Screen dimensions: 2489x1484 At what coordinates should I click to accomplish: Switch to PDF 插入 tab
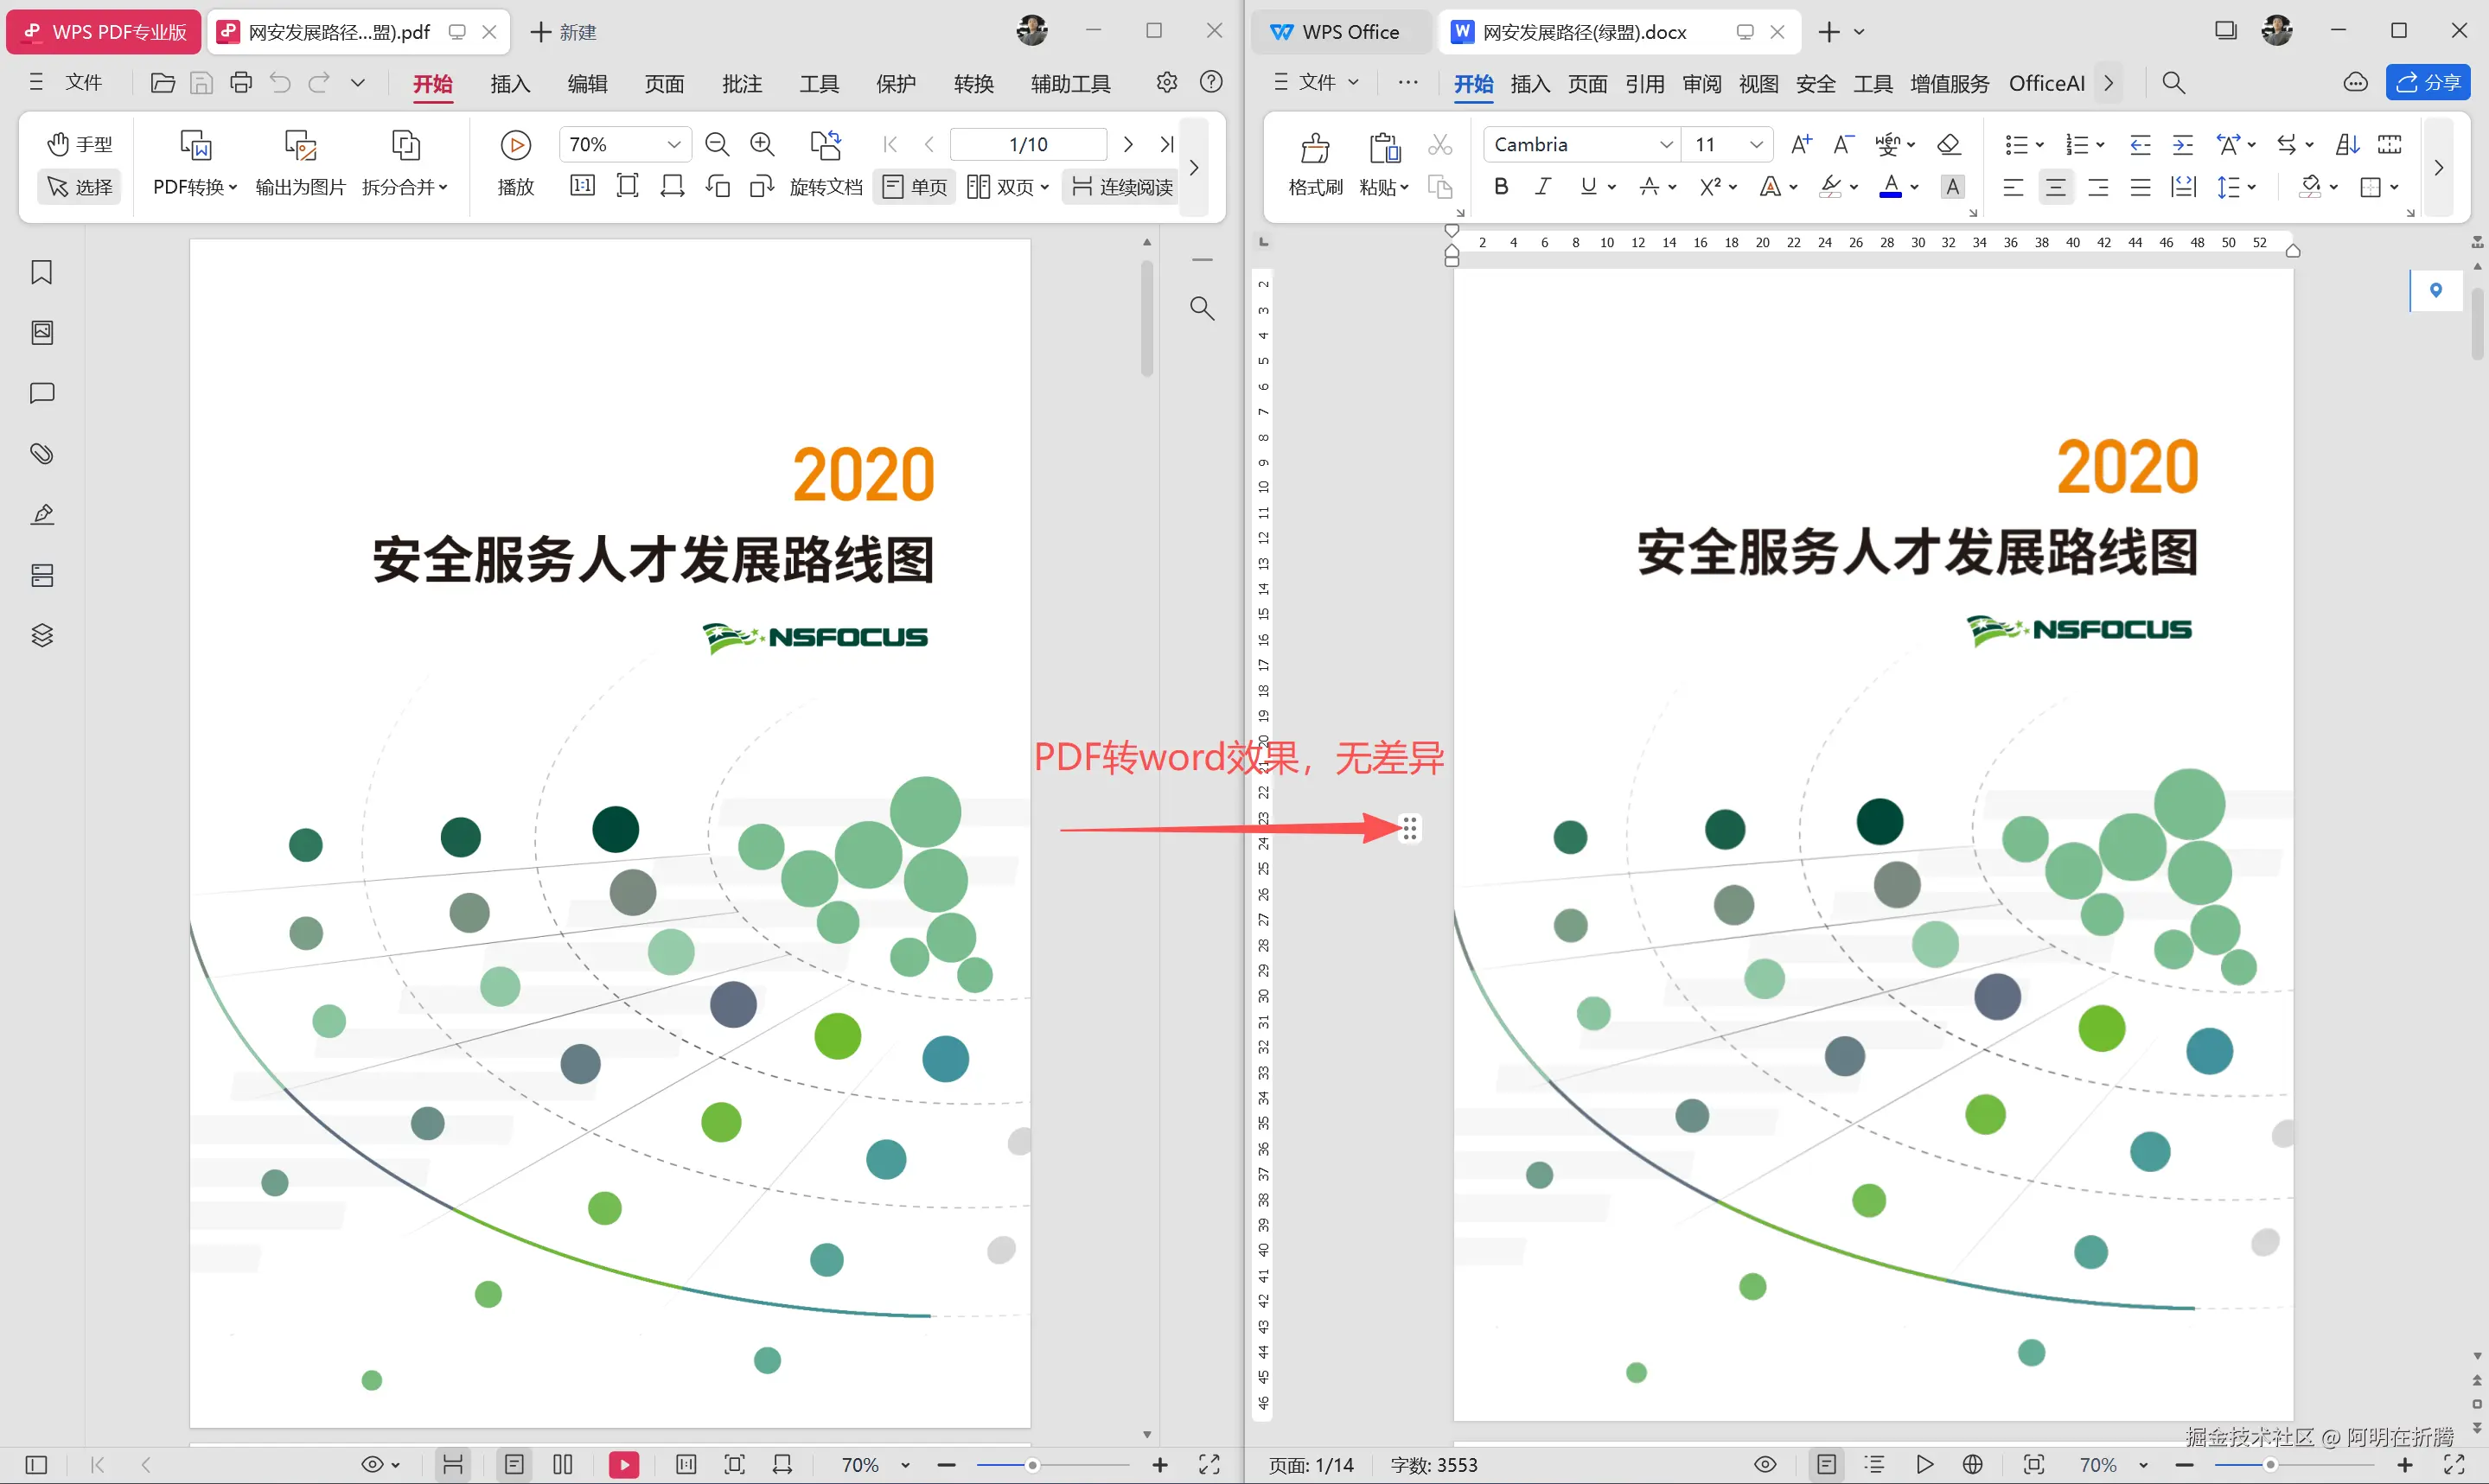pyautogui.click(x=510, y=84)
